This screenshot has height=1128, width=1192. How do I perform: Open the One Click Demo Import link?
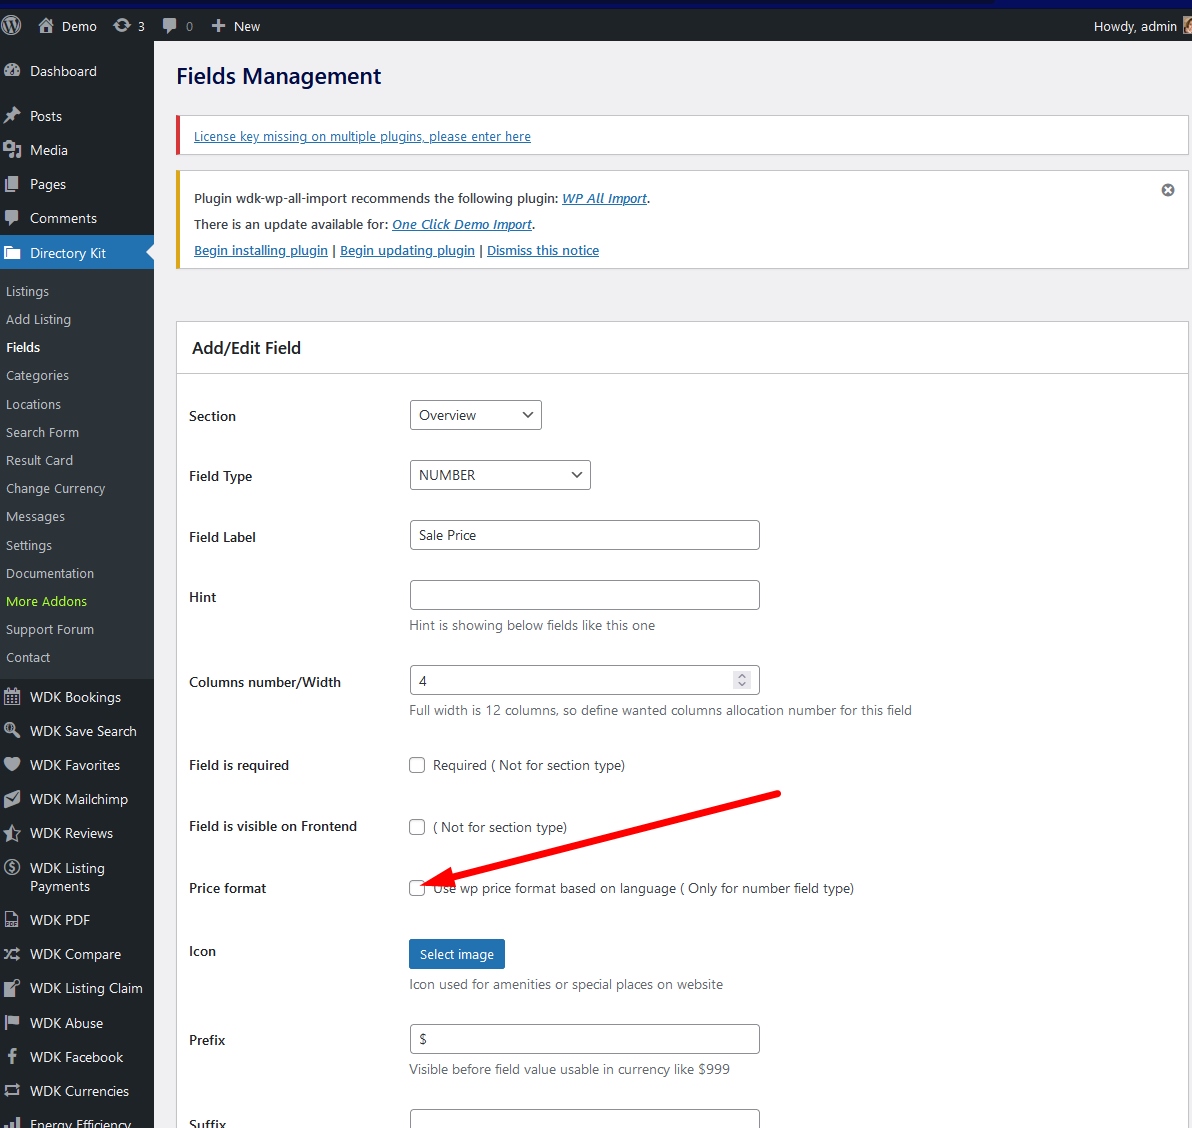click(x=462, y=225)
